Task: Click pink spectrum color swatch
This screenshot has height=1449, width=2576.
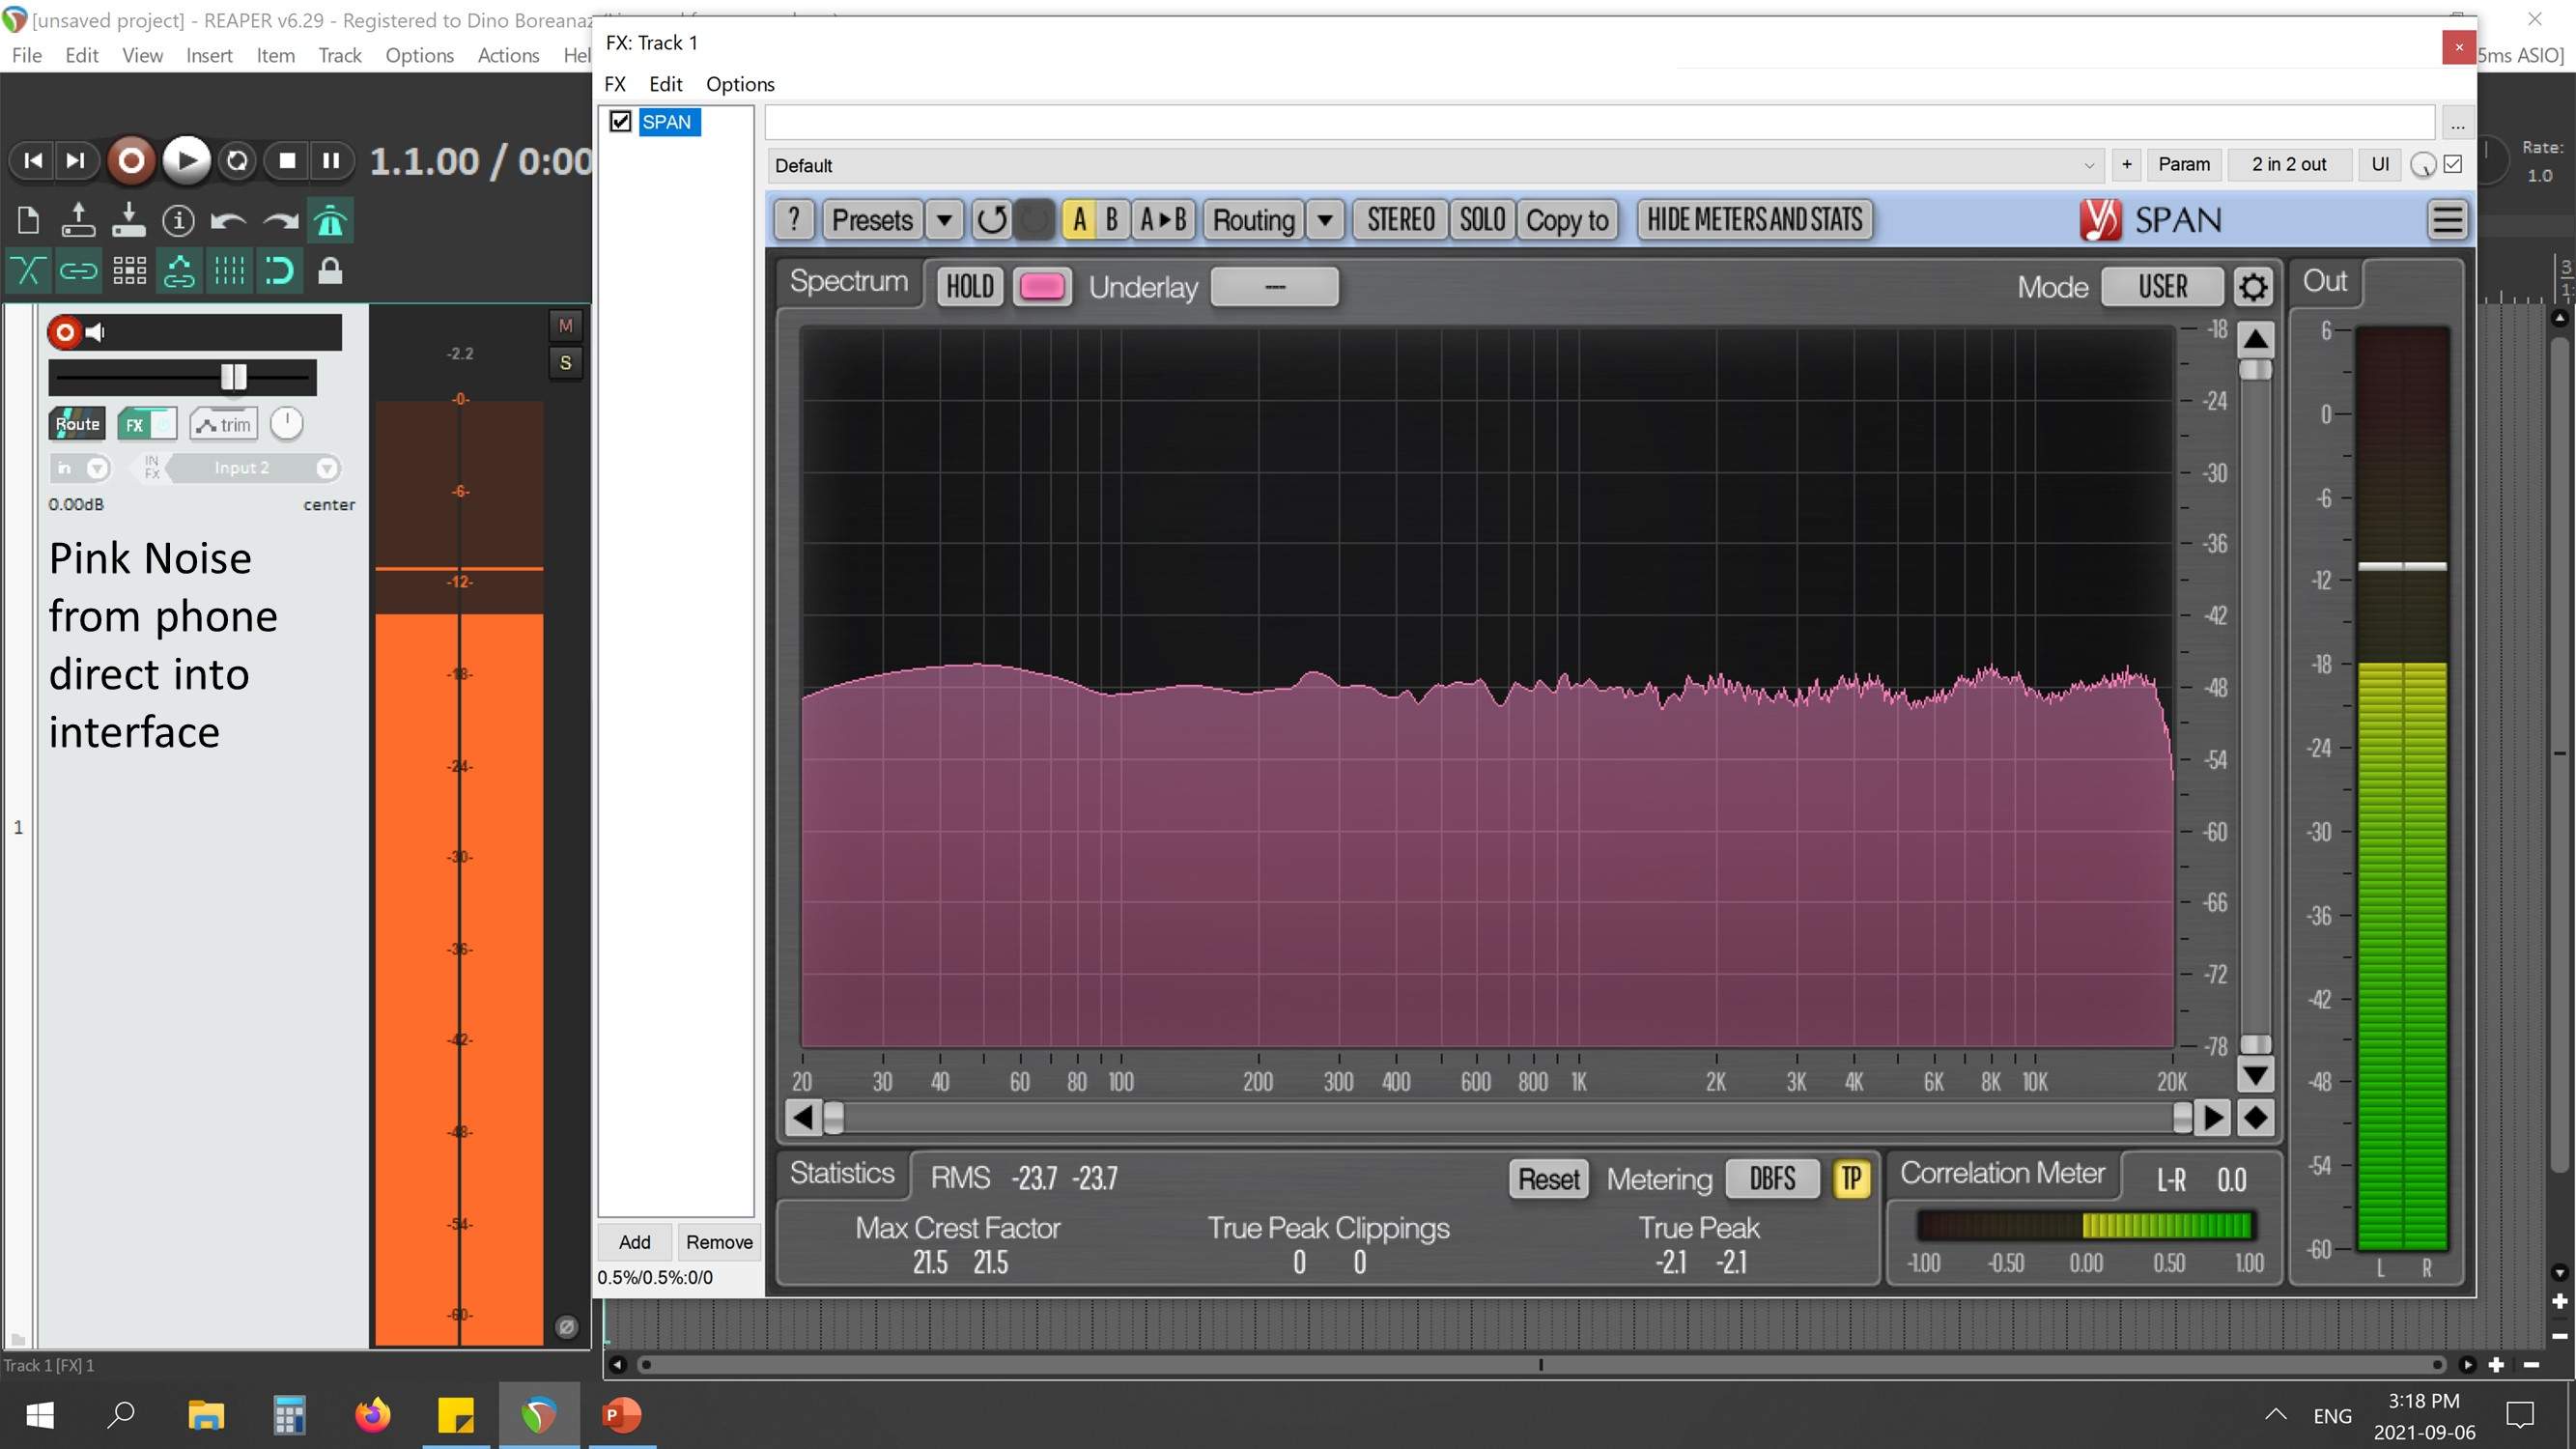Action: 1041,287
